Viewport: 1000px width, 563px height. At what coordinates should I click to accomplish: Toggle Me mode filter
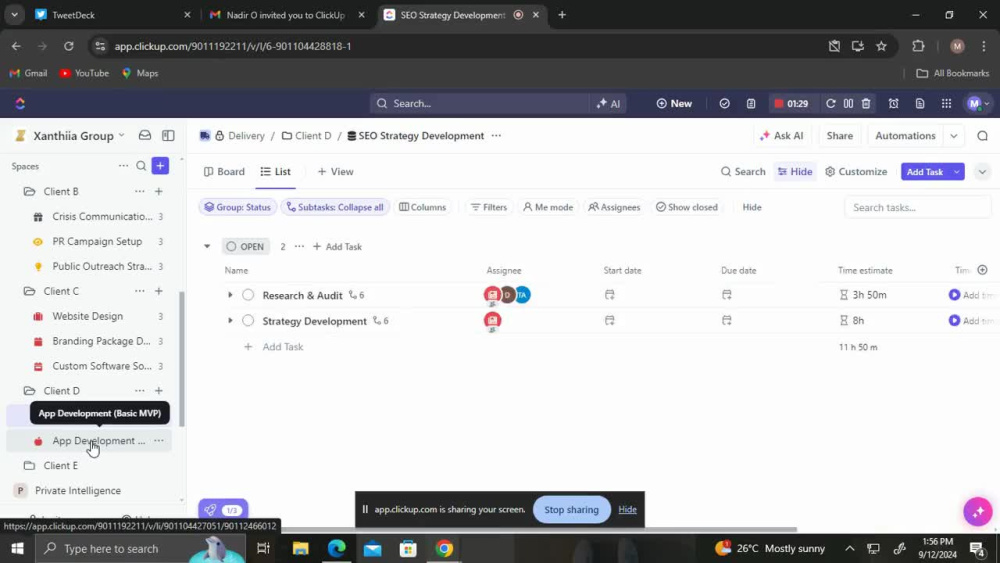tap(548, 207)
